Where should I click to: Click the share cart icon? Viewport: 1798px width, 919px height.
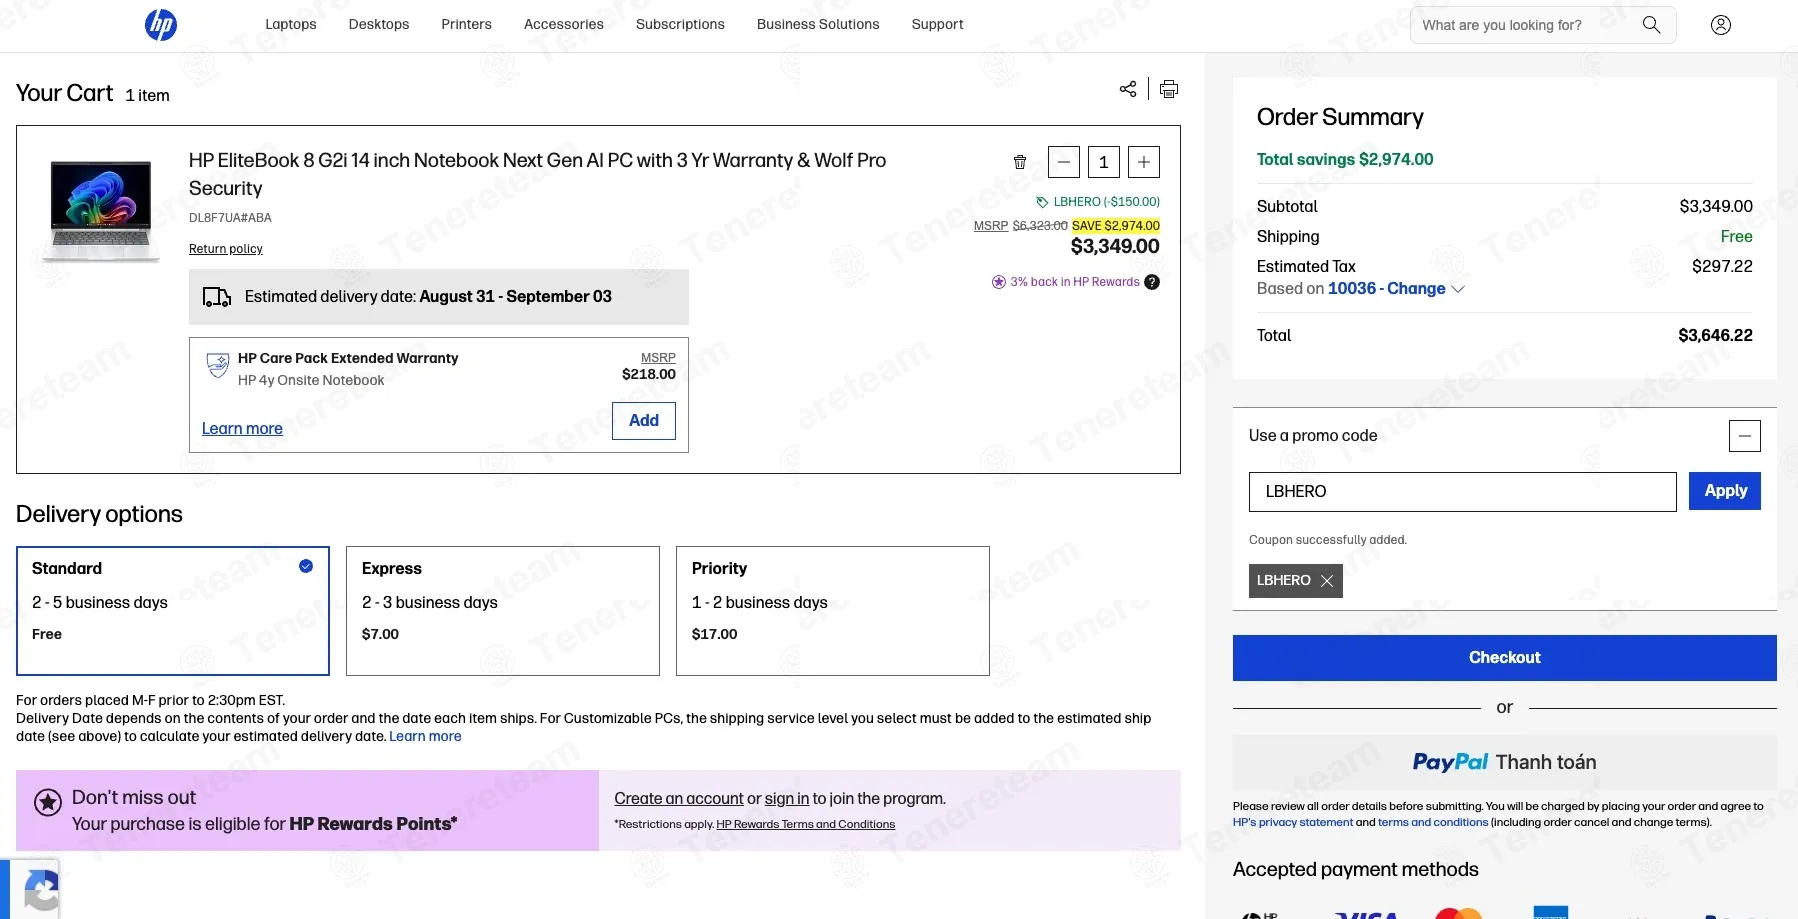[x=1128, y=89]
